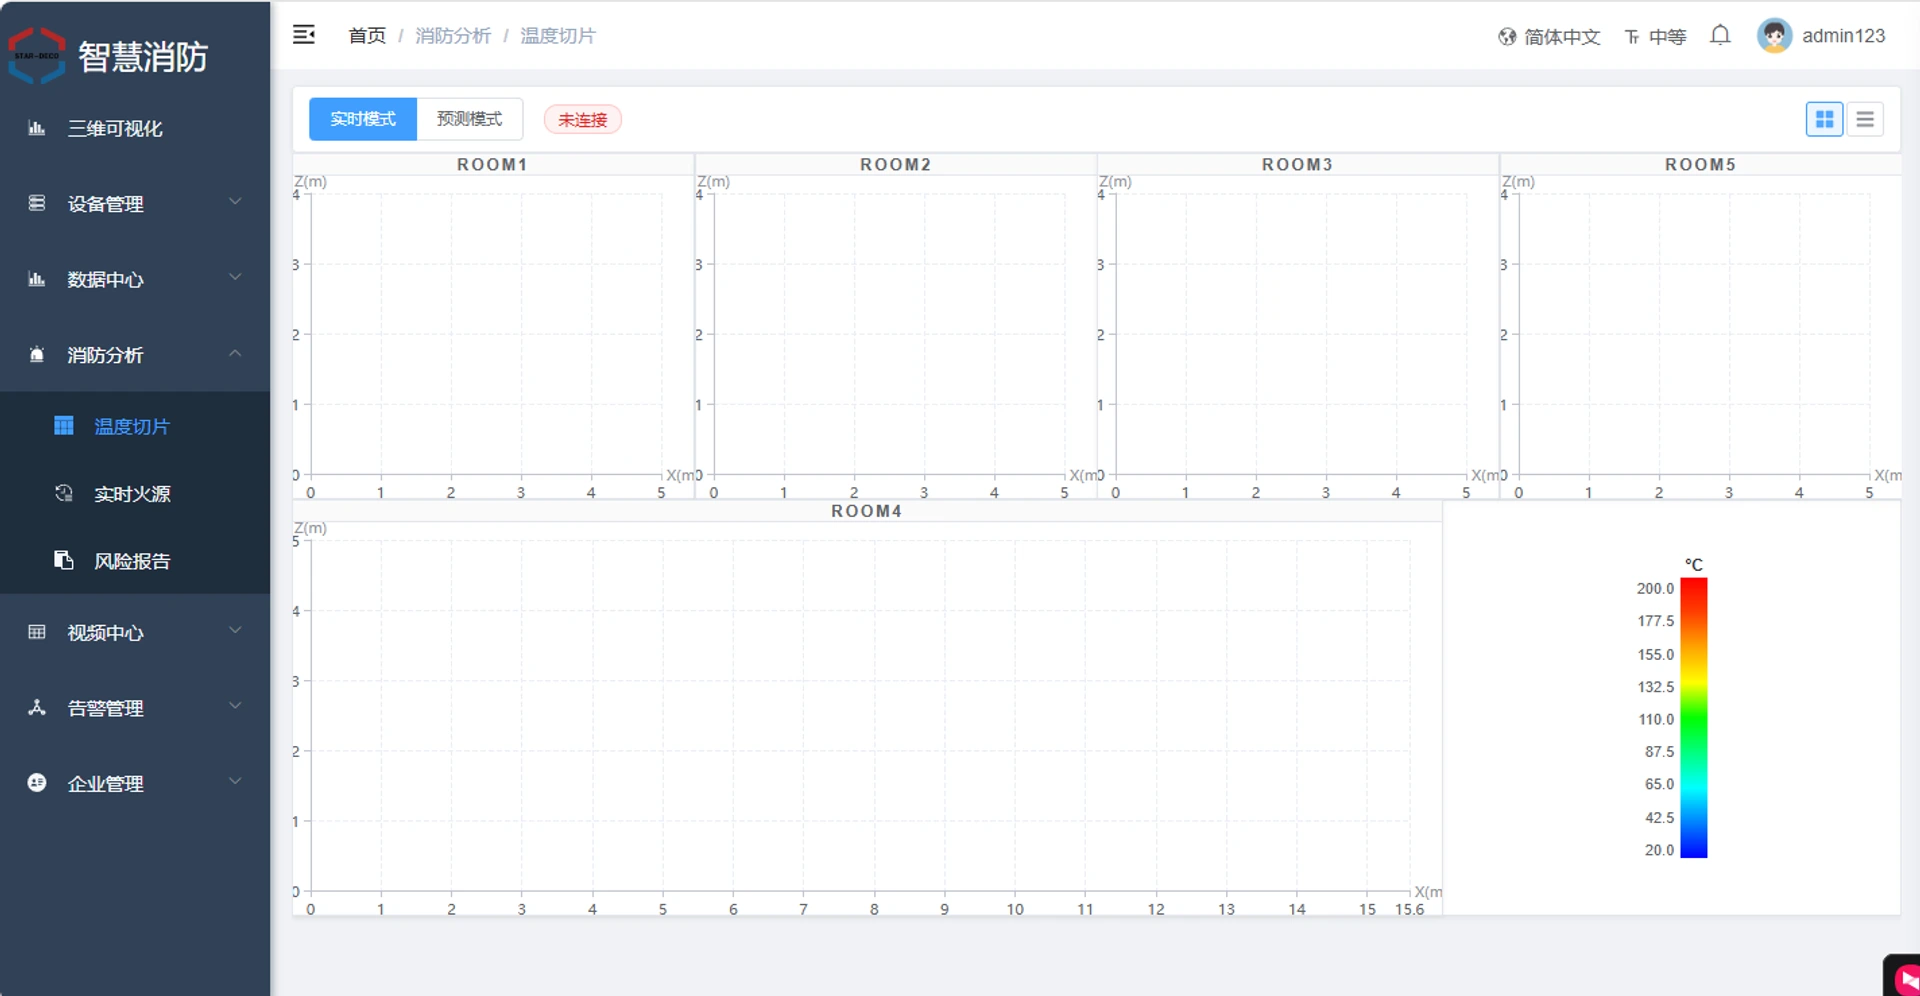Switch to list layout view
1920x996 pixels.
pos(1865,119)
